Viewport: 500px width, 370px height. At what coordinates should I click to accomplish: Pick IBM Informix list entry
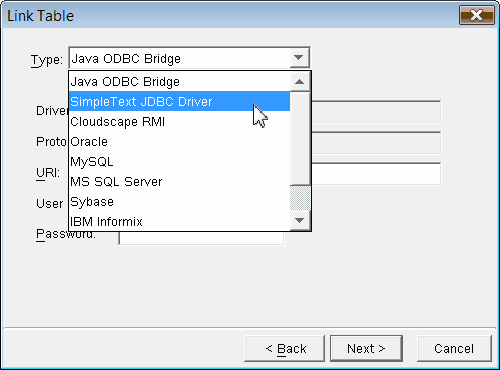pos(179,221)
